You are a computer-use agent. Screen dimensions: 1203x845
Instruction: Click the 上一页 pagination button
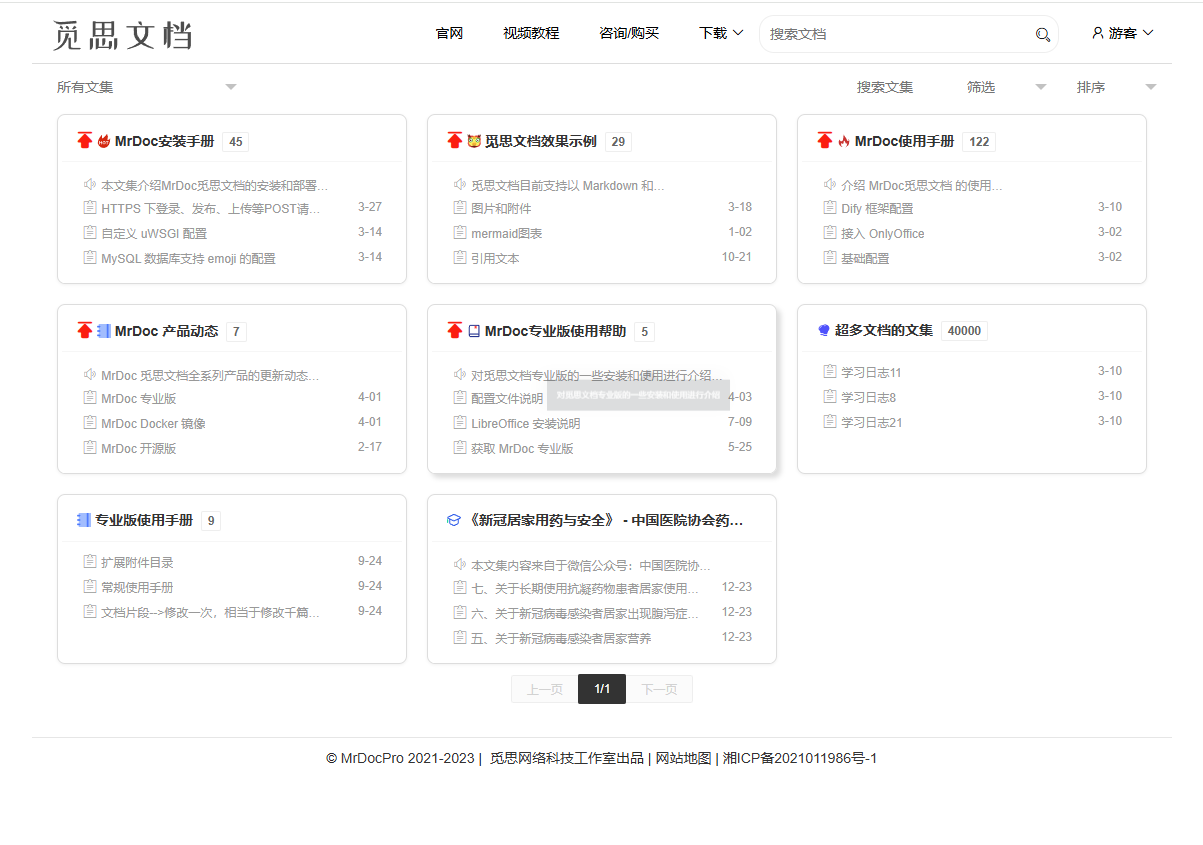(545, 689)
